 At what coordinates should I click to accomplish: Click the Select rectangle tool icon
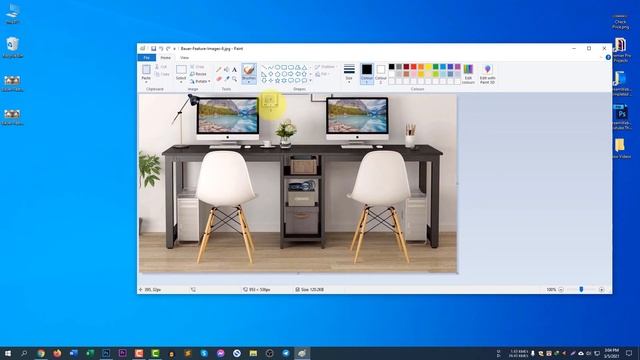181,69
